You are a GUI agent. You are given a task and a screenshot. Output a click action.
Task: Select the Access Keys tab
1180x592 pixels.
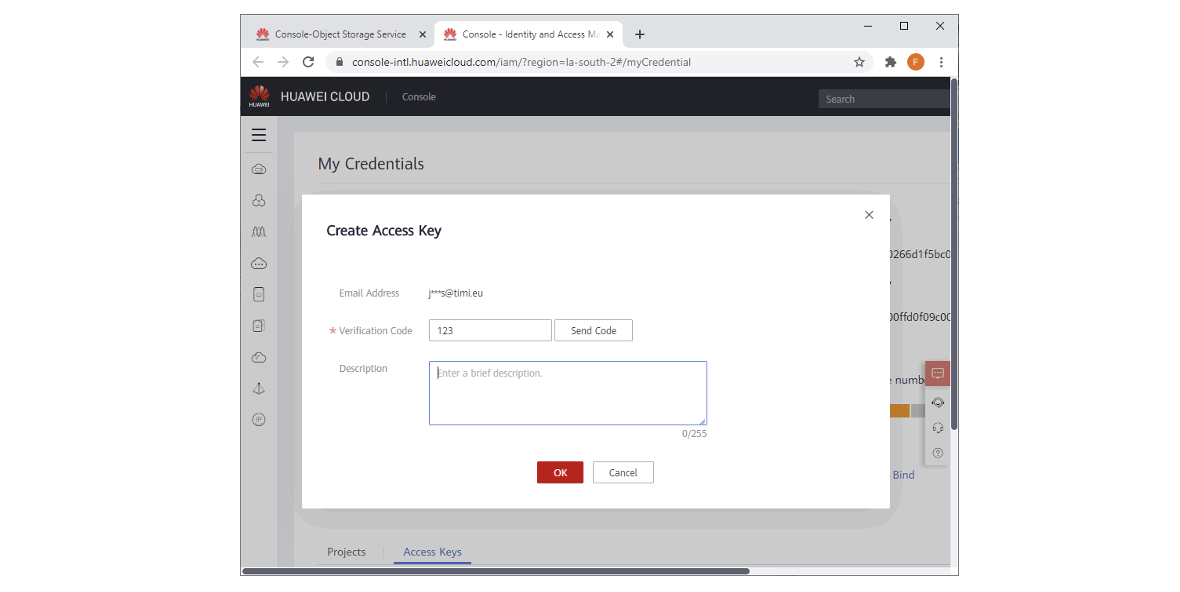[432, 552]
